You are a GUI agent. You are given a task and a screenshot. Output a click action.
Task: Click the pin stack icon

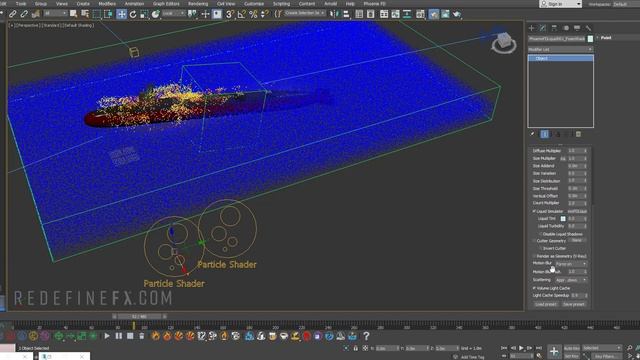(532, 134)
